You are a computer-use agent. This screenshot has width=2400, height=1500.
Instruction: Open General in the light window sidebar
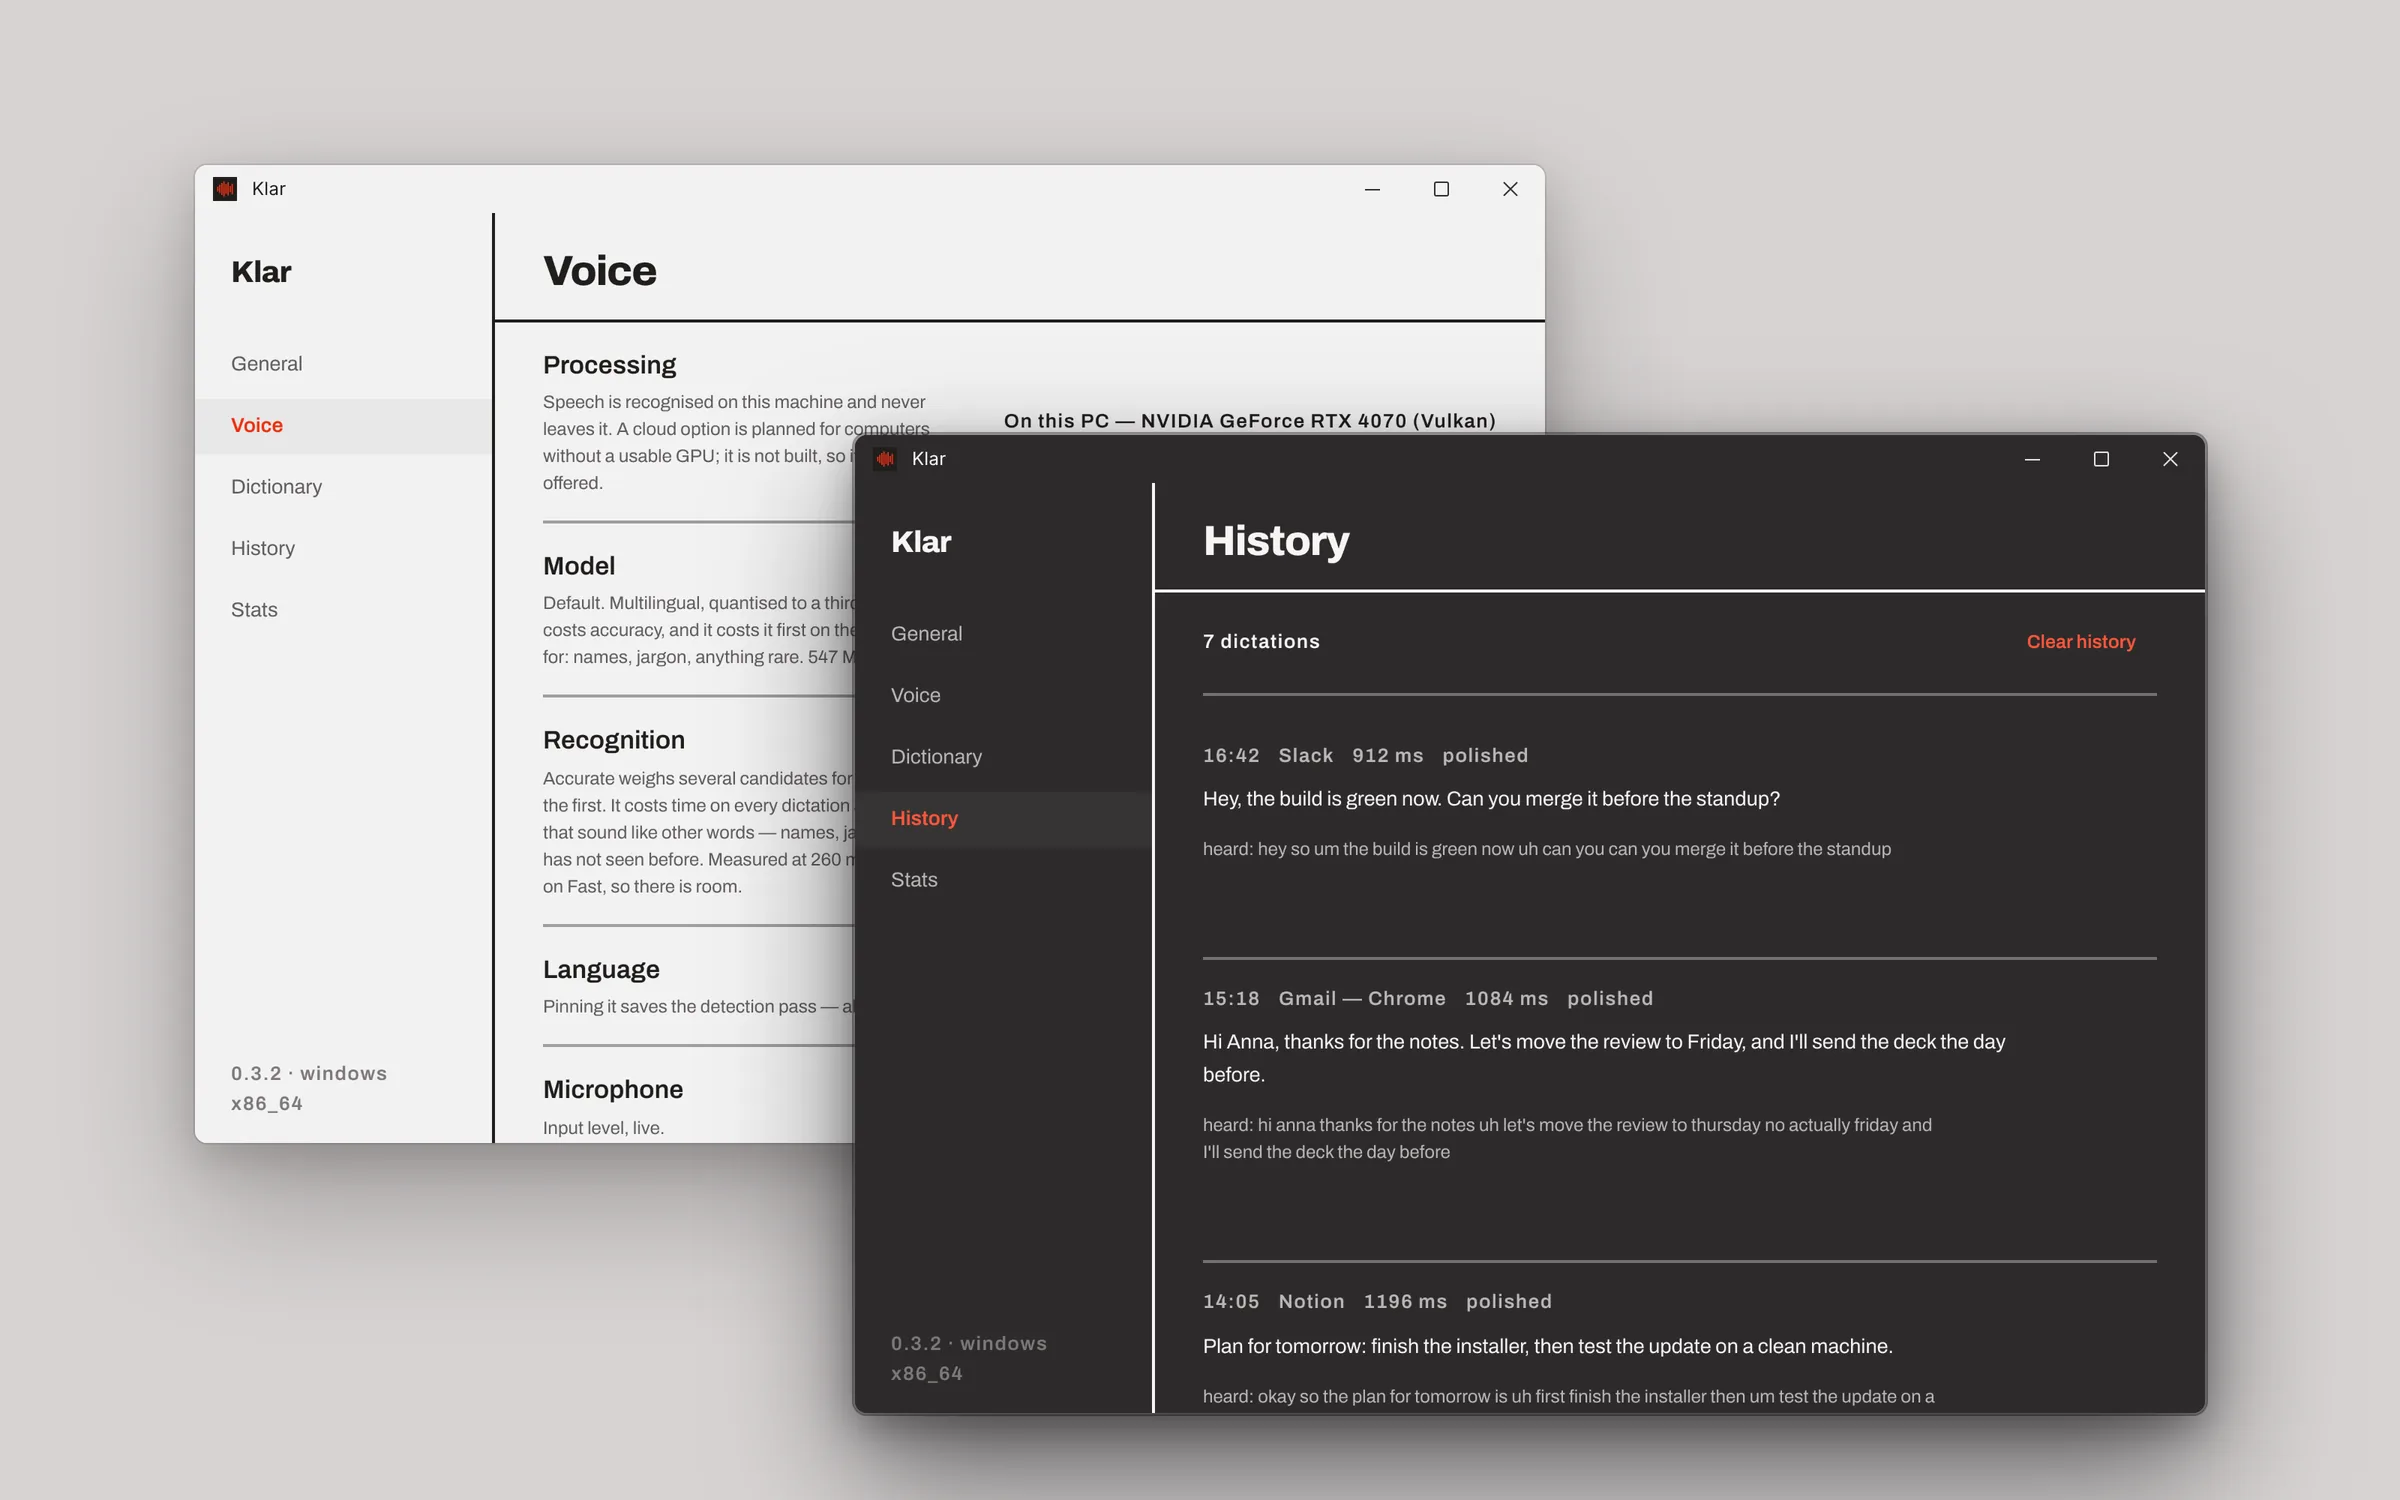[x=343, y=364]
